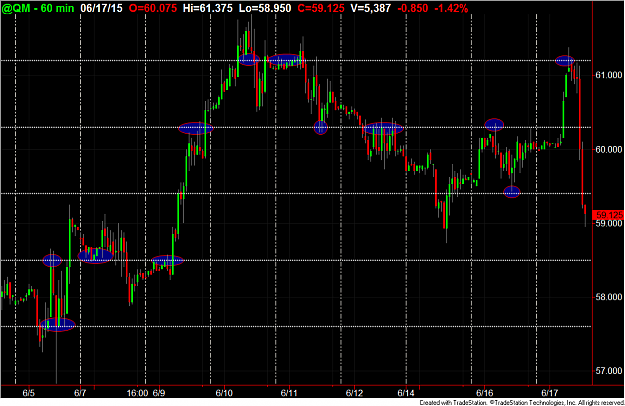The width and height of the screenshot is (625, 406).
Task: Click the 58.000 price axis label
Action: [x=609, y=297]
